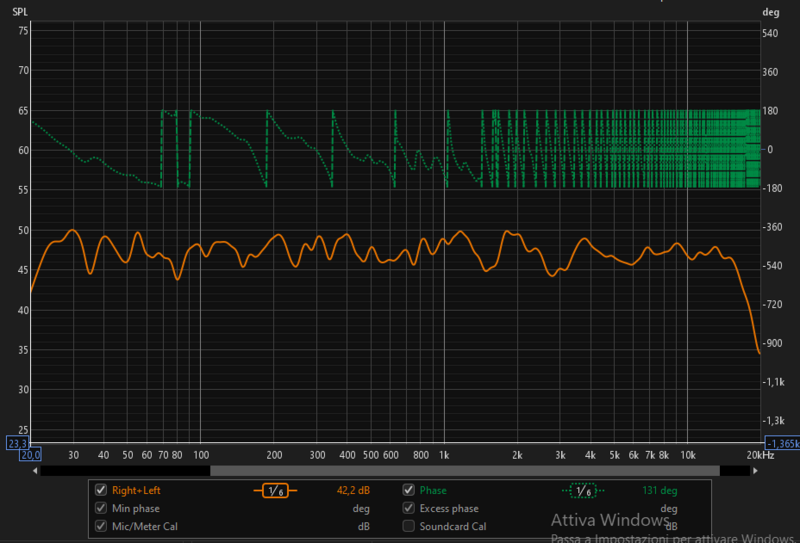Toggle the Mic/Meter Cal checkbox
The image size is (800, 543).
pos(100,526)
